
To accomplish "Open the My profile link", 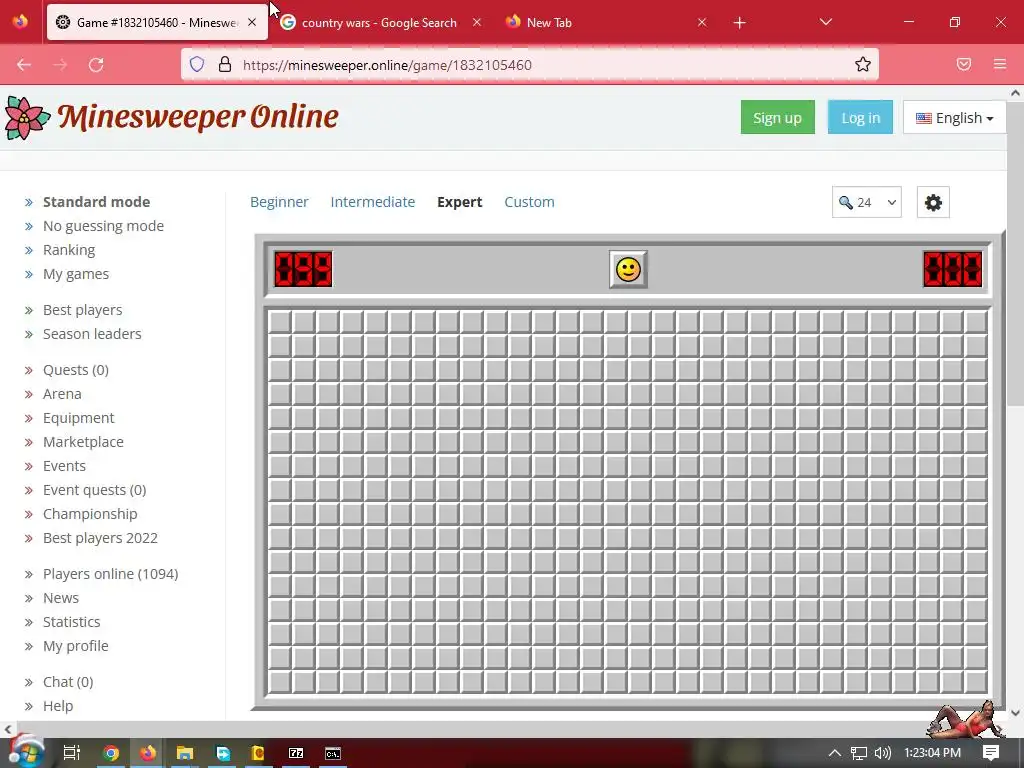I will [x=76, y=646].
